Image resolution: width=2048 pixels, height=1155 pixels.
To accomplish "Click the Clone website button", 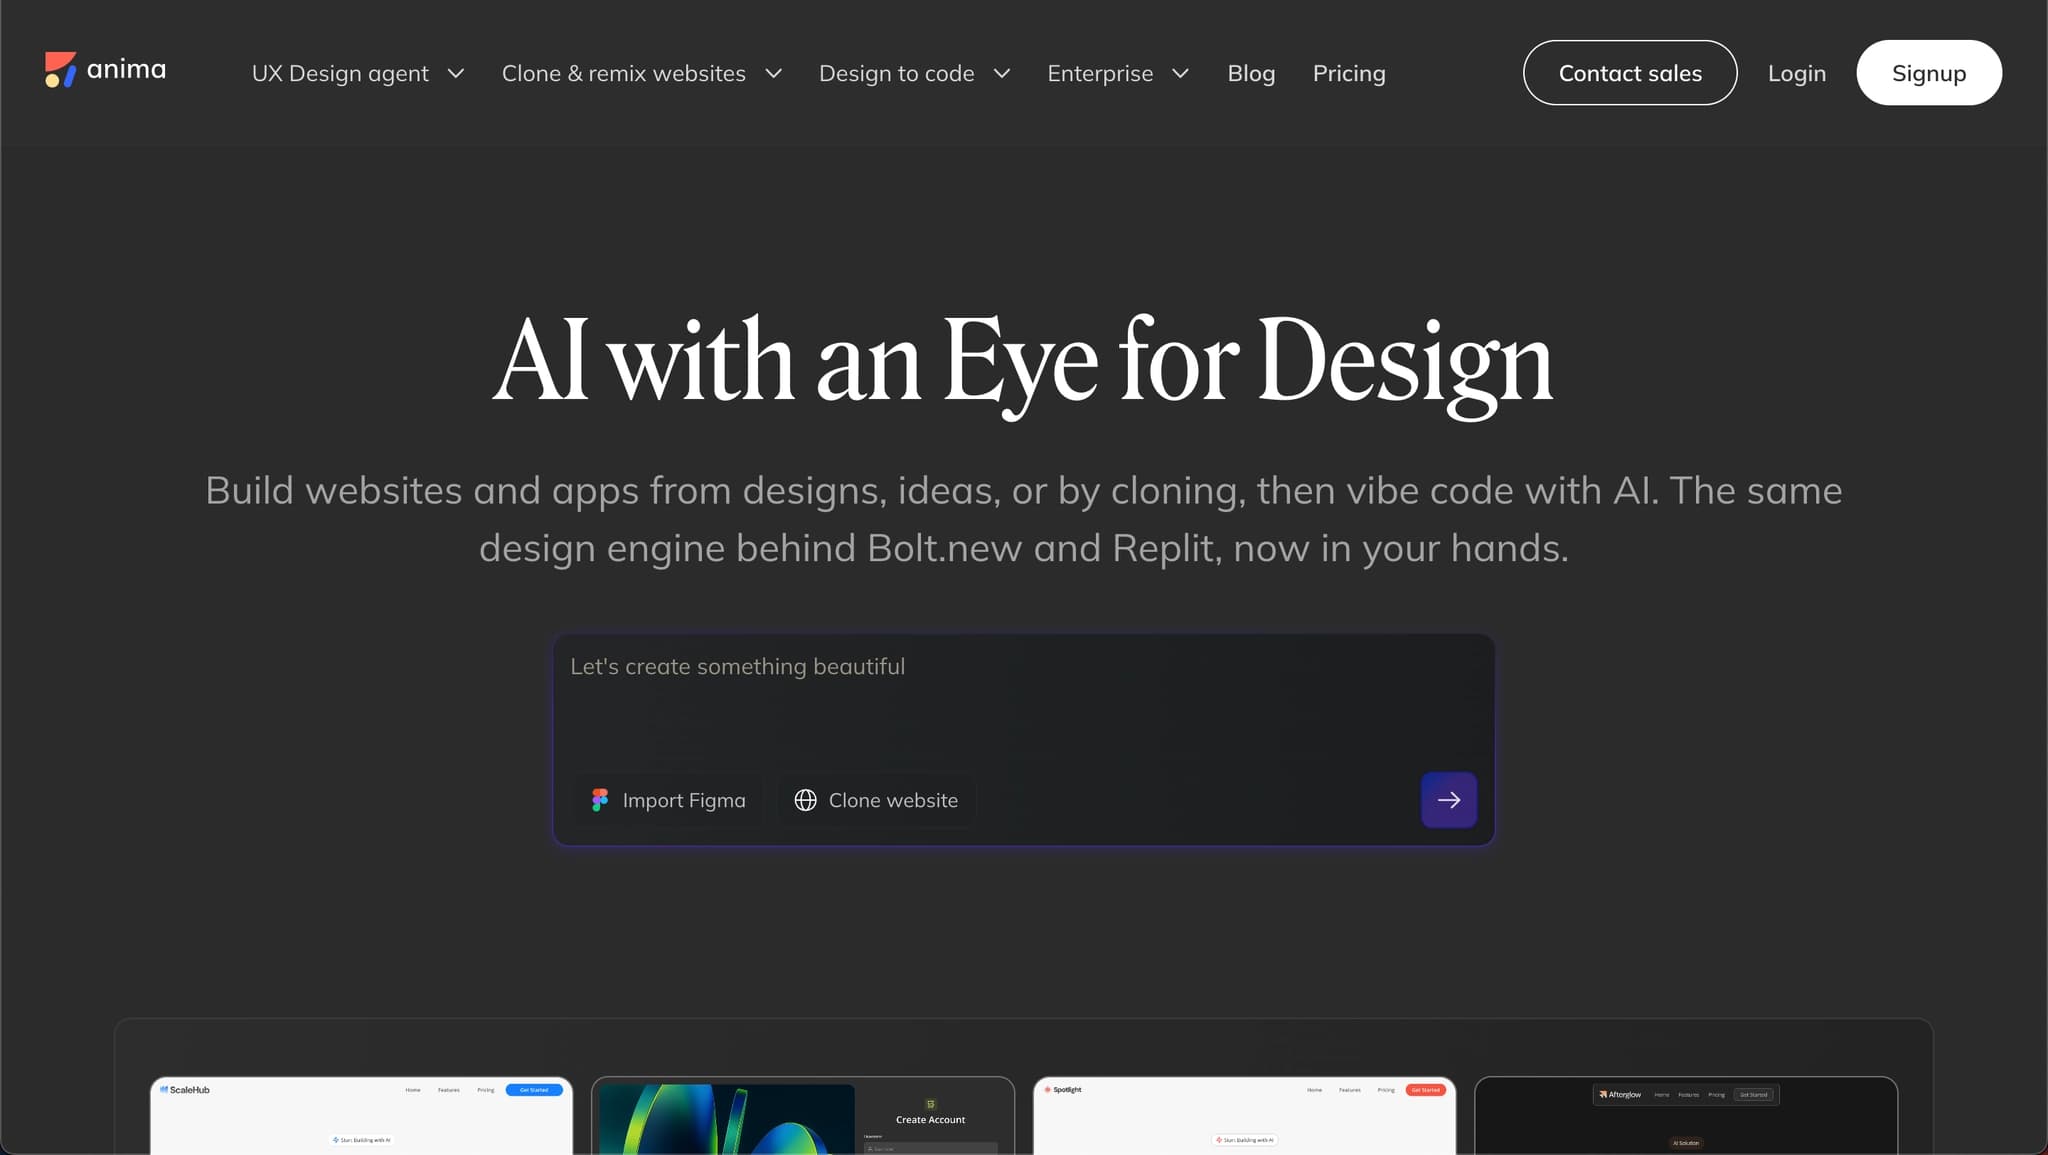I will (876, 800).
